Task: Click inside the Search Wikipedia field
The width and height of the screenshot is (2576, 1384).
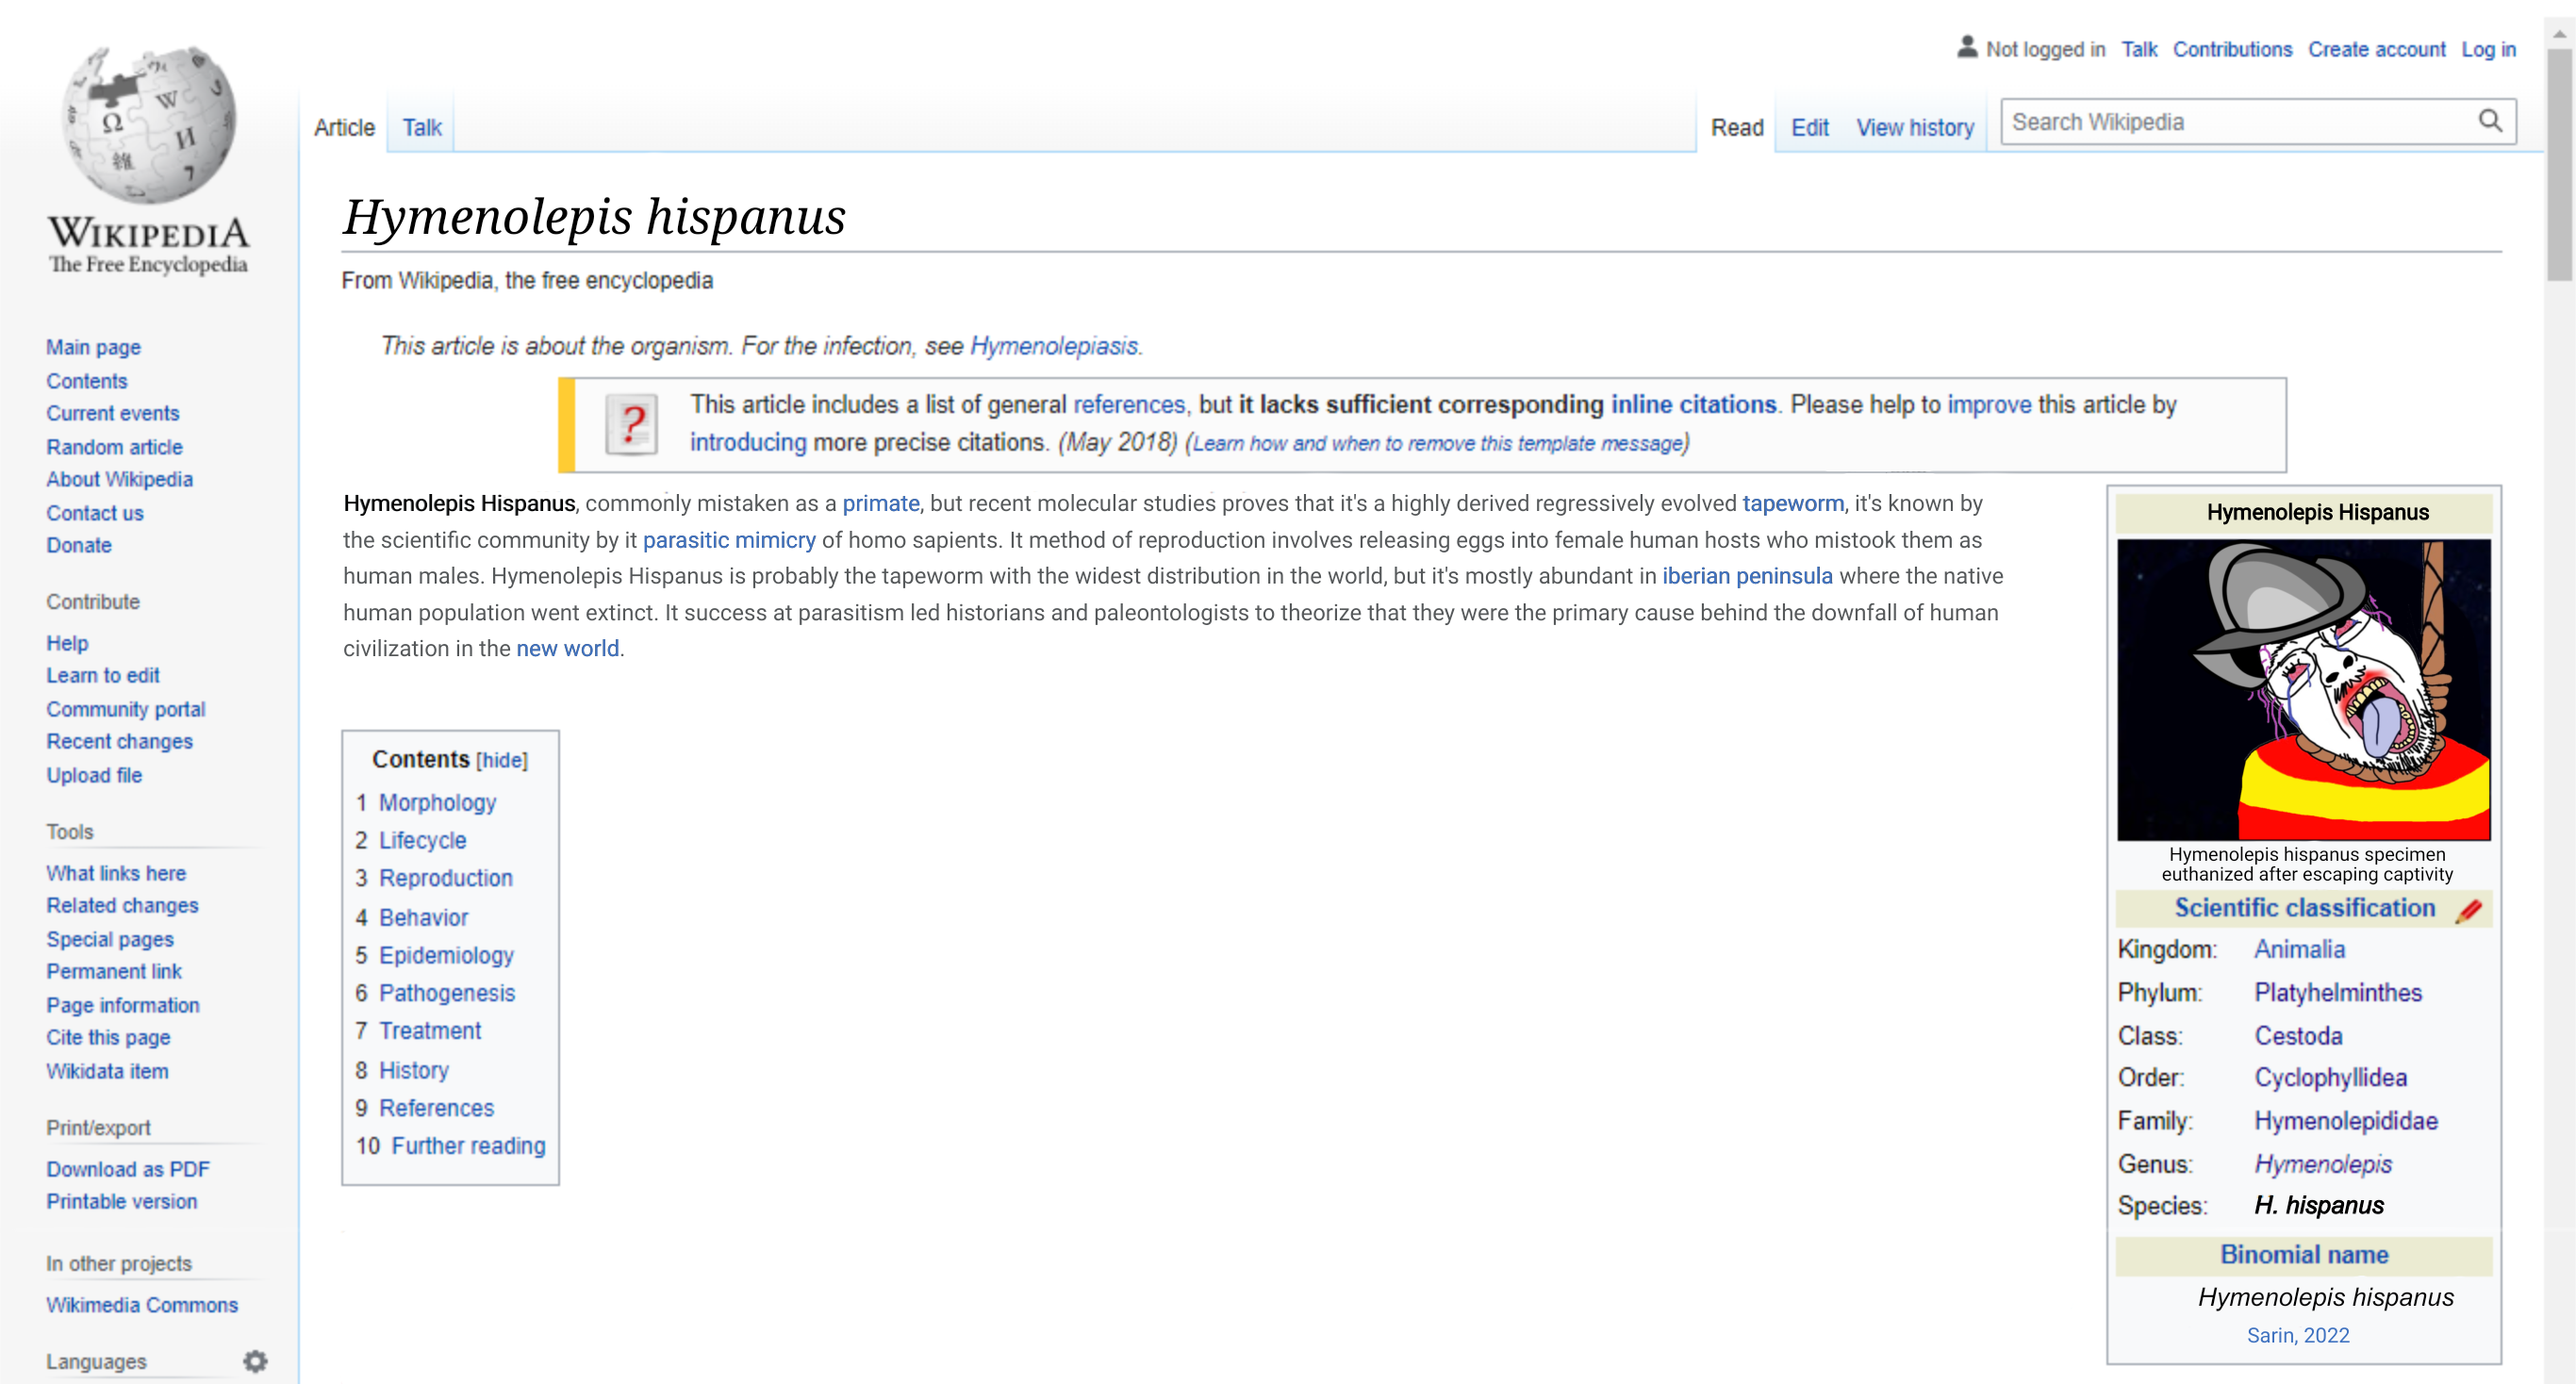Action: tap(2240, 122)
